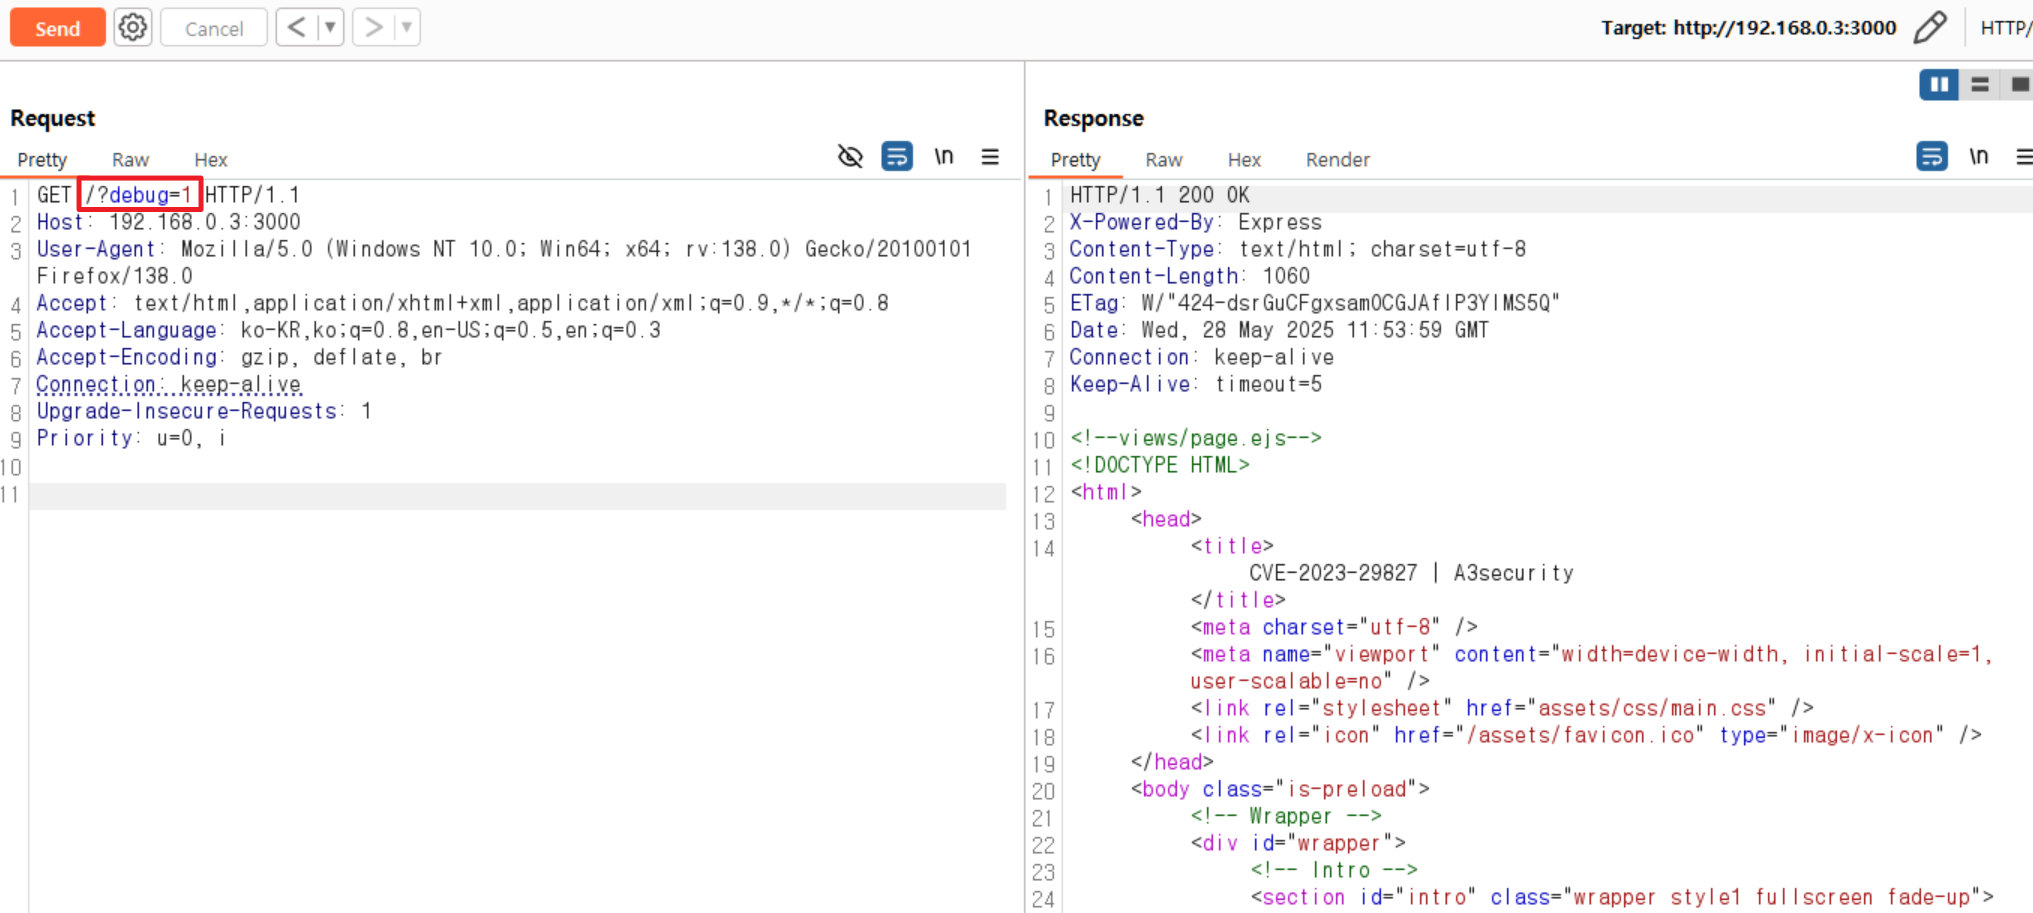Image resolution: width=2033 pixels, height=913 pixels.
Task: Switch to top-bottom layout view icon
Action: click(x=1979, y=85)
